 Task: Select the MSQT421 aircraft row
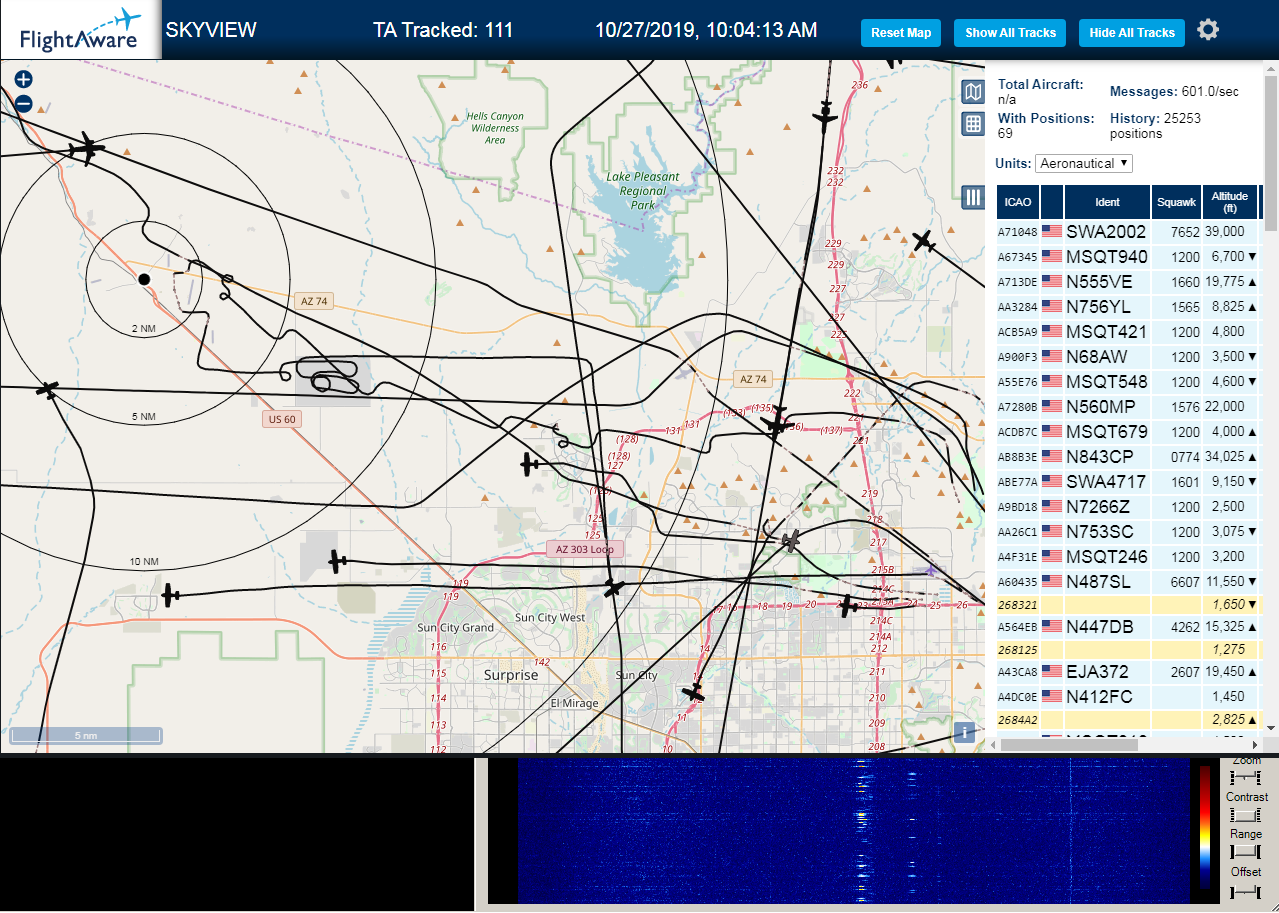point(1128,331)
